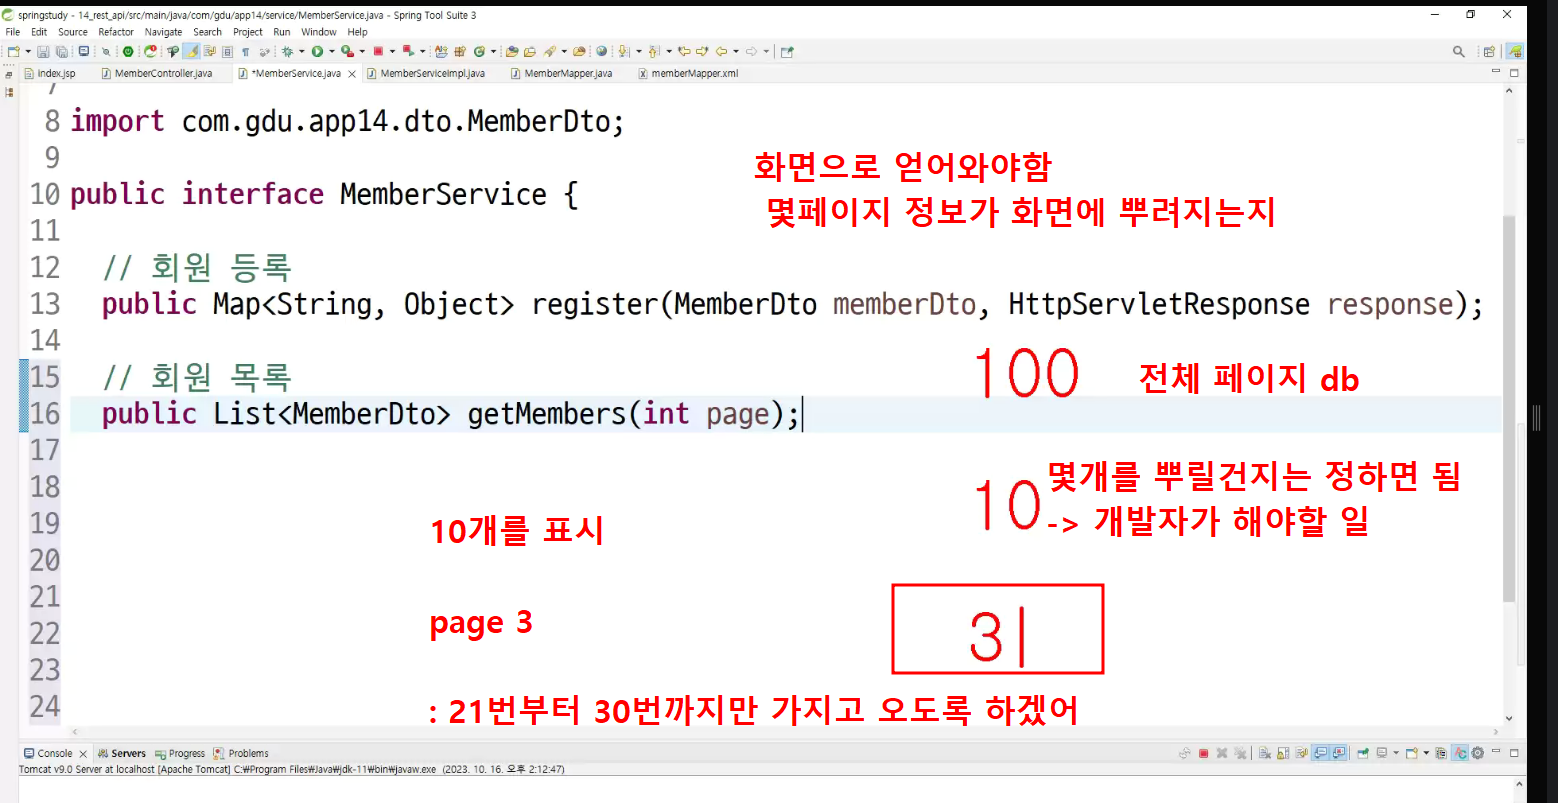1558x803 pixels.
Task: Minimize the Console view panel
Action: [1496, 752]
